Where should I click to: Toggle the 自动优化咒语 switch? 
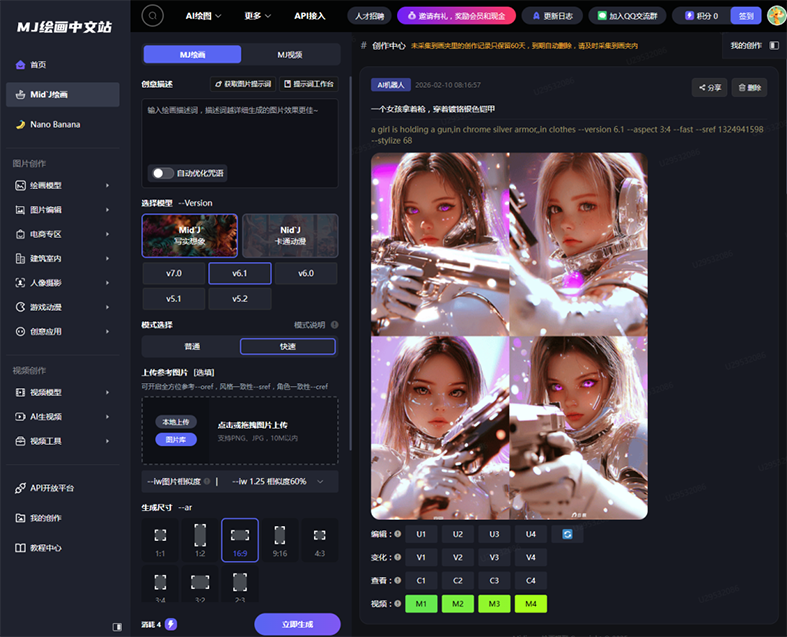pos(161,173)
